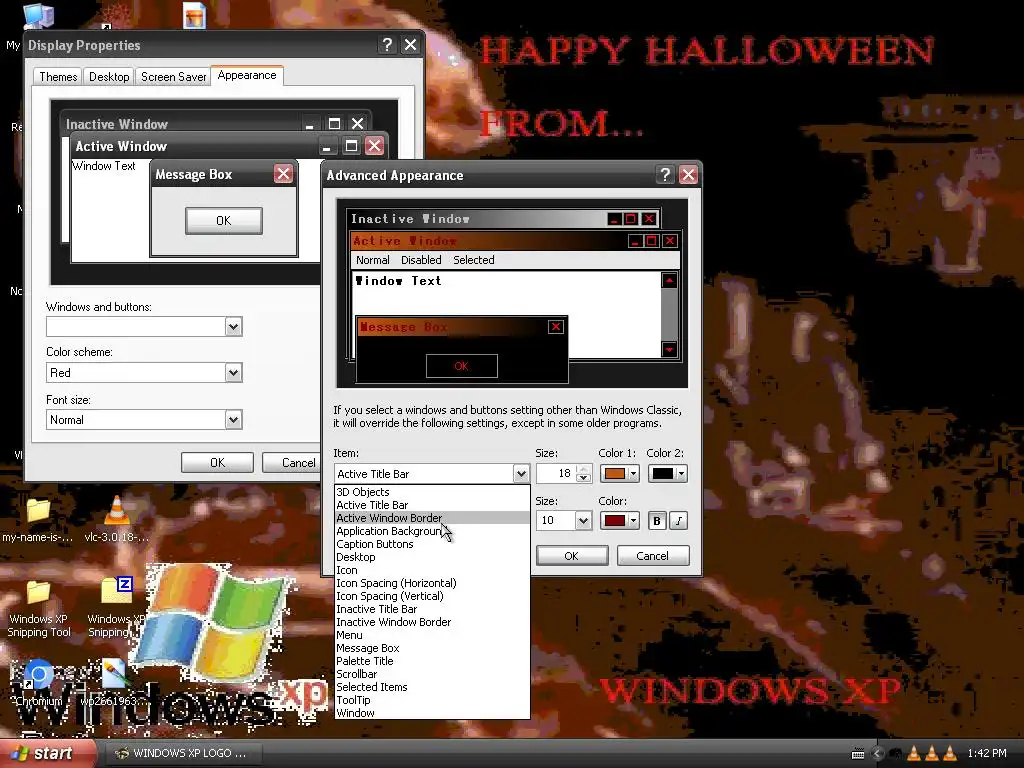
Task: Open the Item dropdown arrow
Action: point(520,473)
